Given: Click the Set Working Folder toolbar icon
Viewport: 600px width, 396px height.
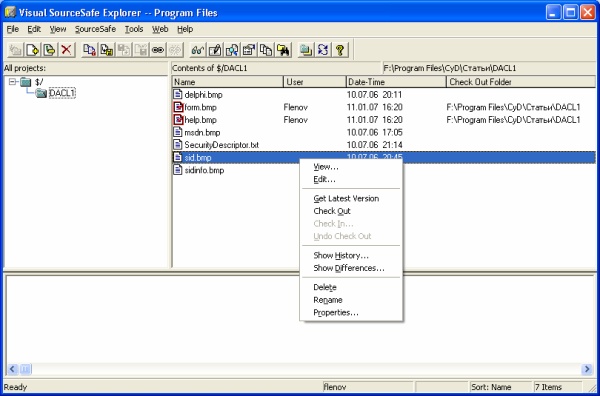Looking at the screenshot, I should tap(306, 50).
